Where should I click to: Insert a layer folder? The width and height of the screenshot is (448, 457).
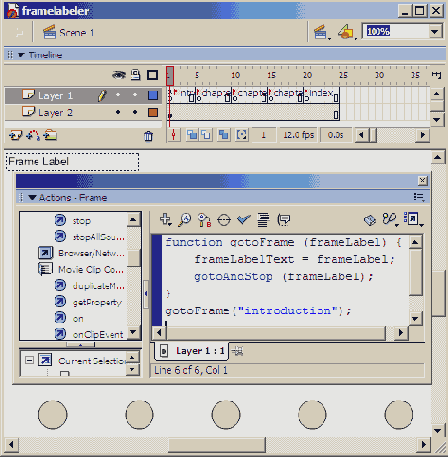50,135
